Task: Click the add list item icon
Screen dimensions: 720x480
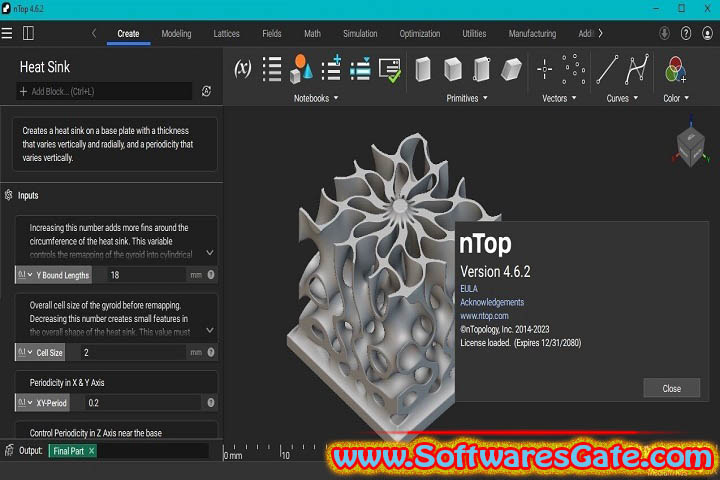Action: (x=331, y=68)
